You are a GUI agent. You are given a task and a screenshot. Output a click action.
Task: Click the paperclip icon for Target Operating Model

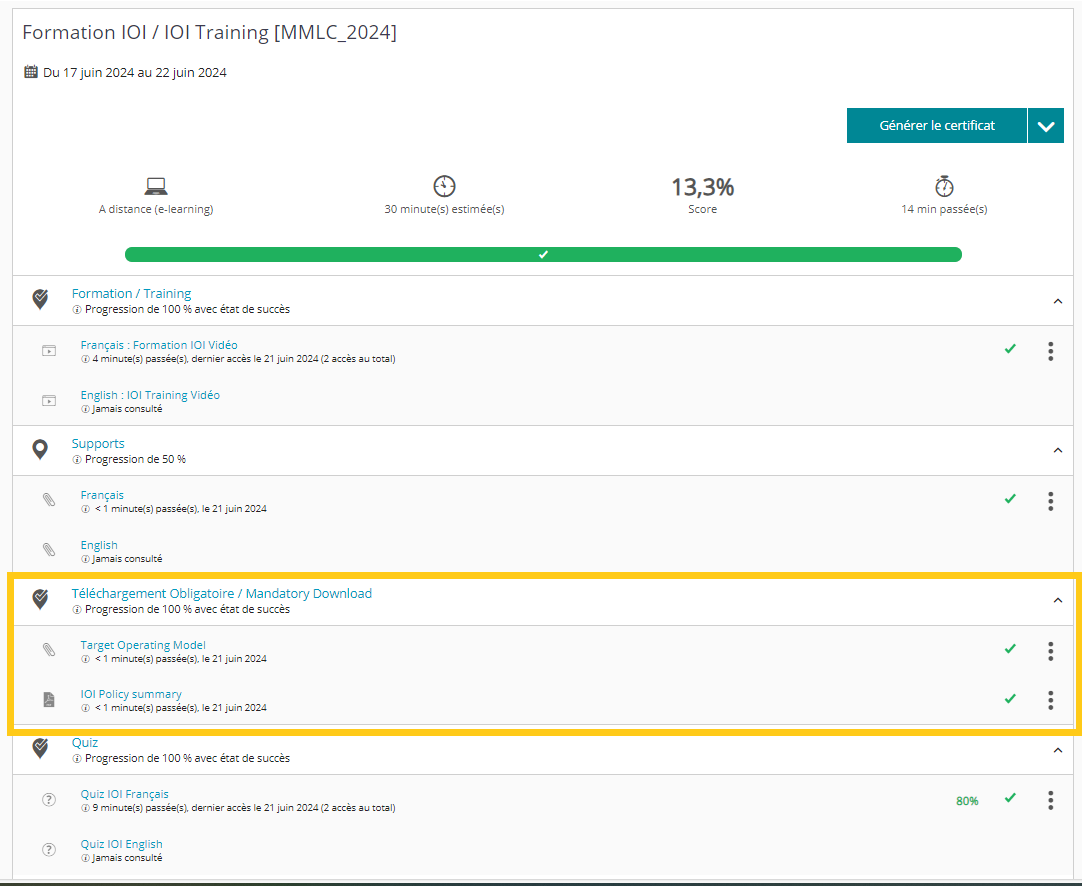[x=49, y=649]
